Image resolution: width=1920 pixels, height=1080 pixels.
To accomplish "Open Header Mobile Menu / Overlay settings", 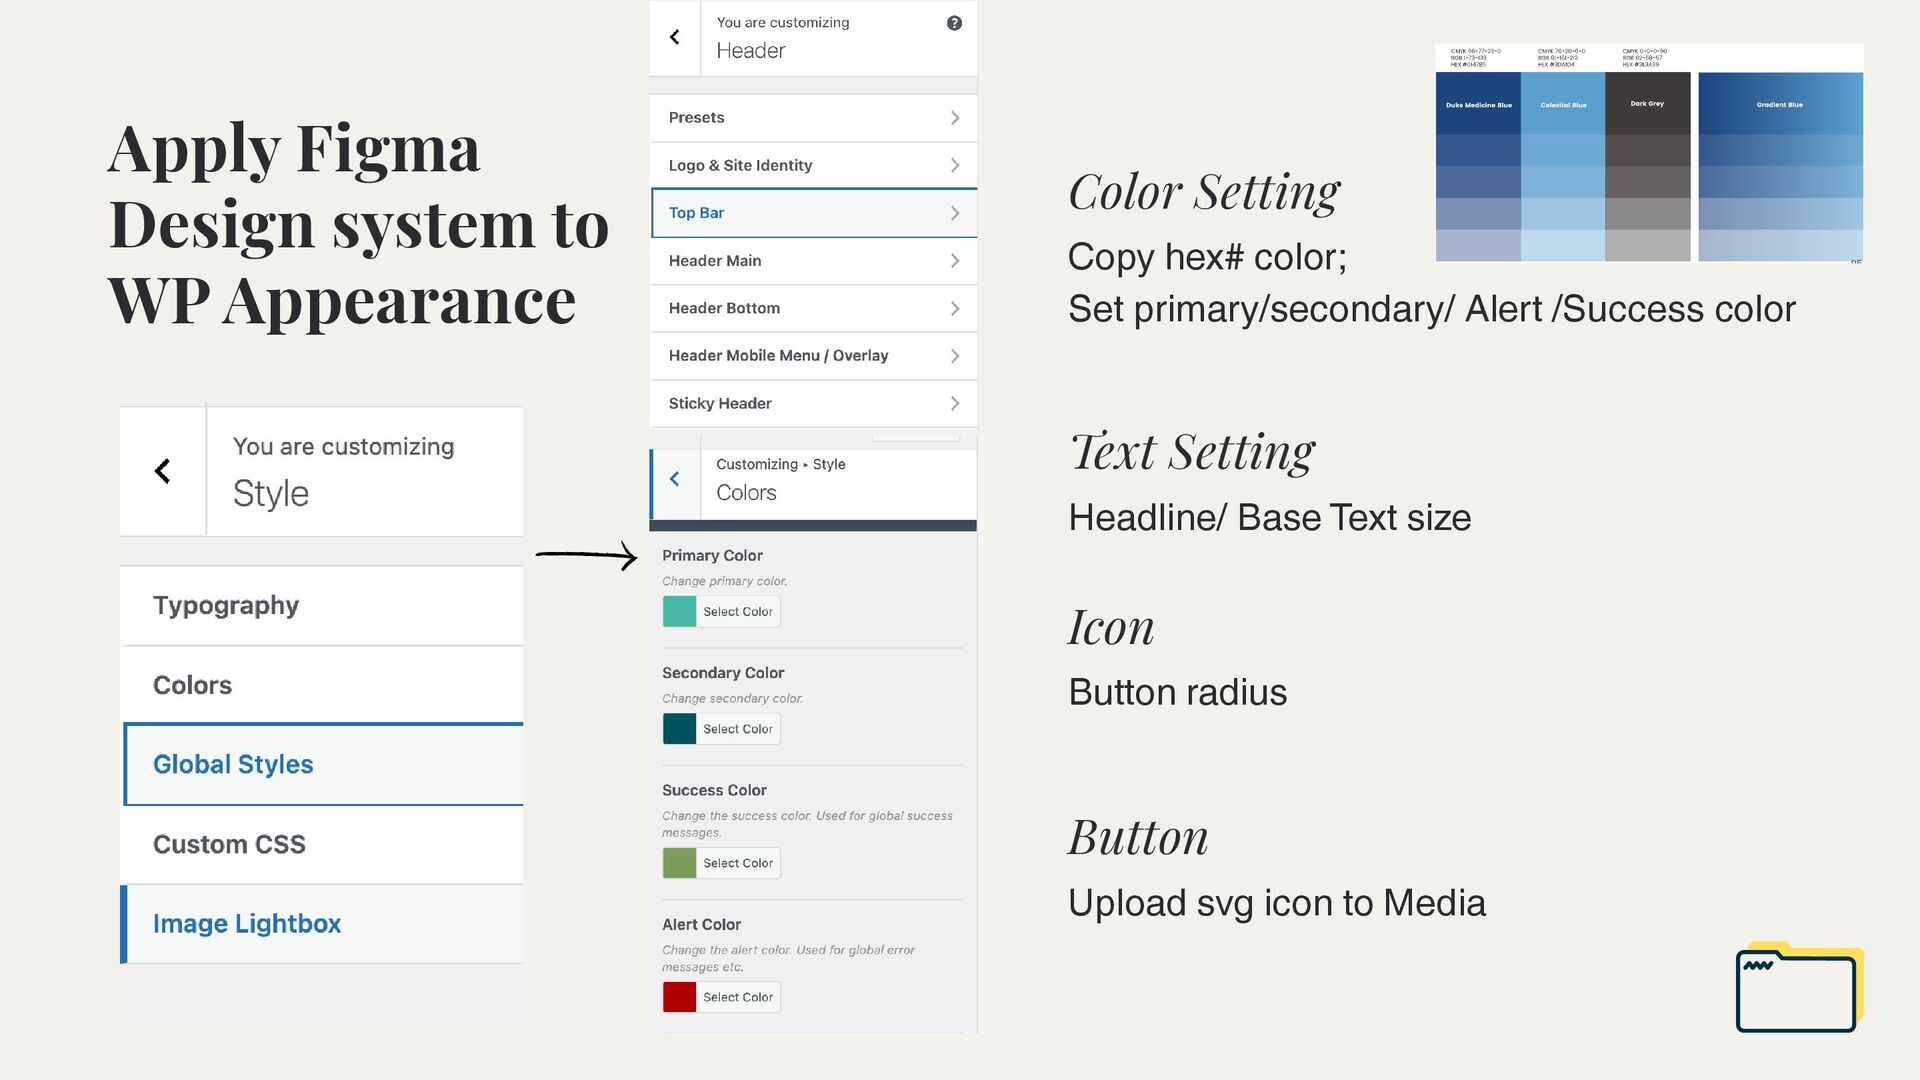I will click(x=813, y=356).
